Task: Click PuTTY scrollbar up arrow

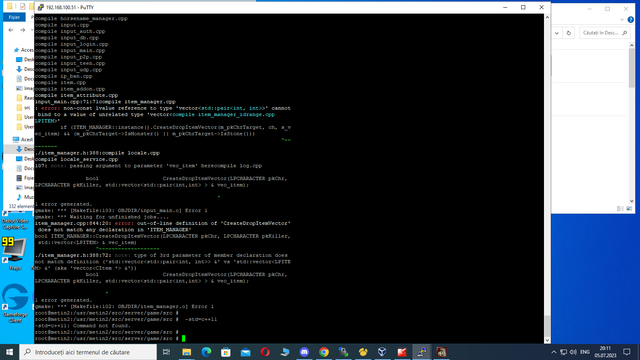Action: tap(547, 18)
